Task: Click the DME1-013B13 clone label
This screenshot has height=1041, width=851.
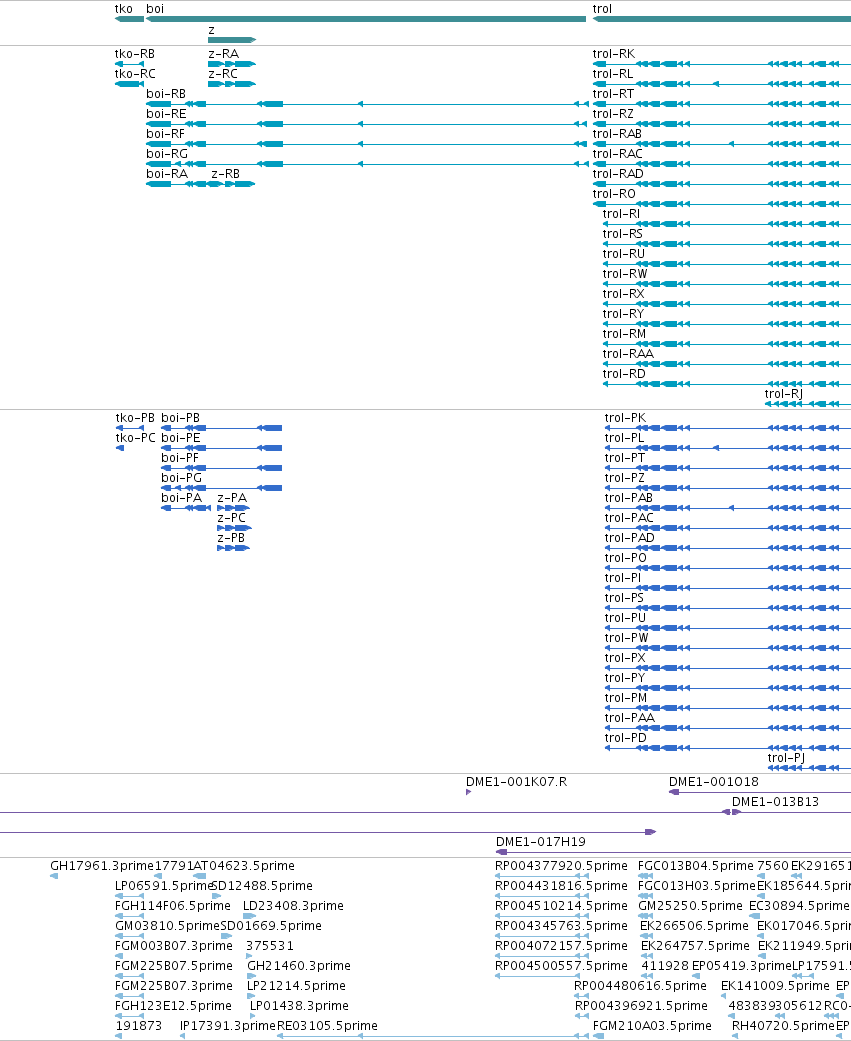Action: pyautogui.click(x=775, y=801)
